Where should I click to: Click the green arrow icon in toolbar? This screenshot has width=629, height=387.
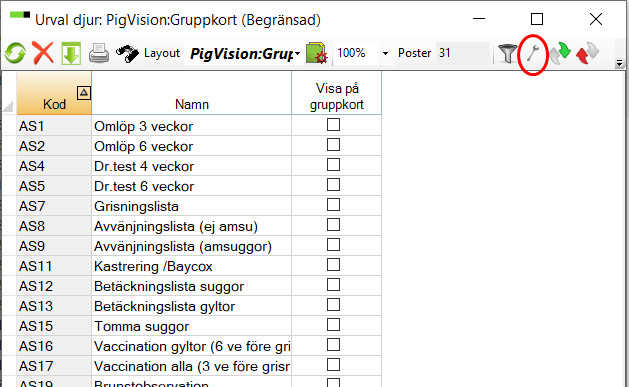click(560, 53)
